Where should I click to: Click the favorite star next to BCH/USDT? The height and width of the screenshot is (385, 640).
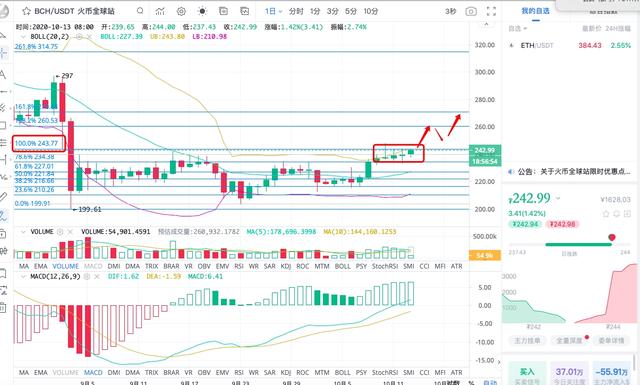pos(27,11)
